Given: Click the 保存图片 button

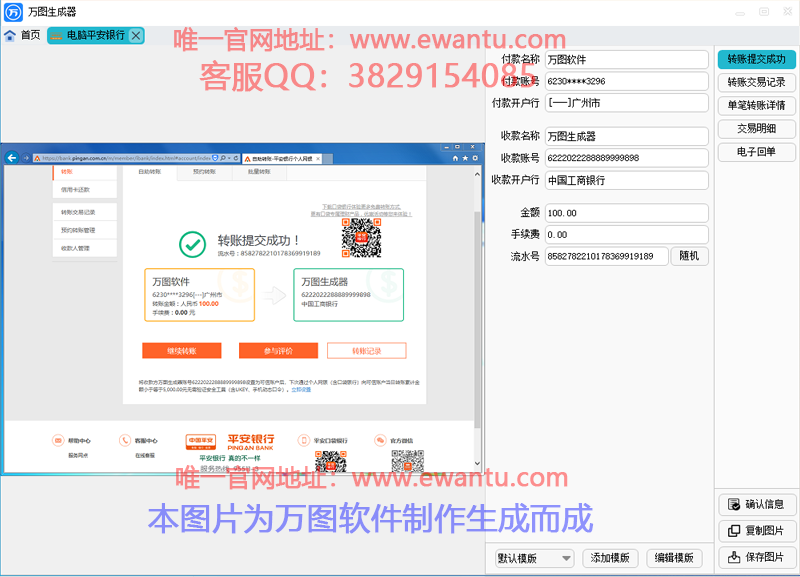Looking at the screenshot, I should tap(757, 557).
